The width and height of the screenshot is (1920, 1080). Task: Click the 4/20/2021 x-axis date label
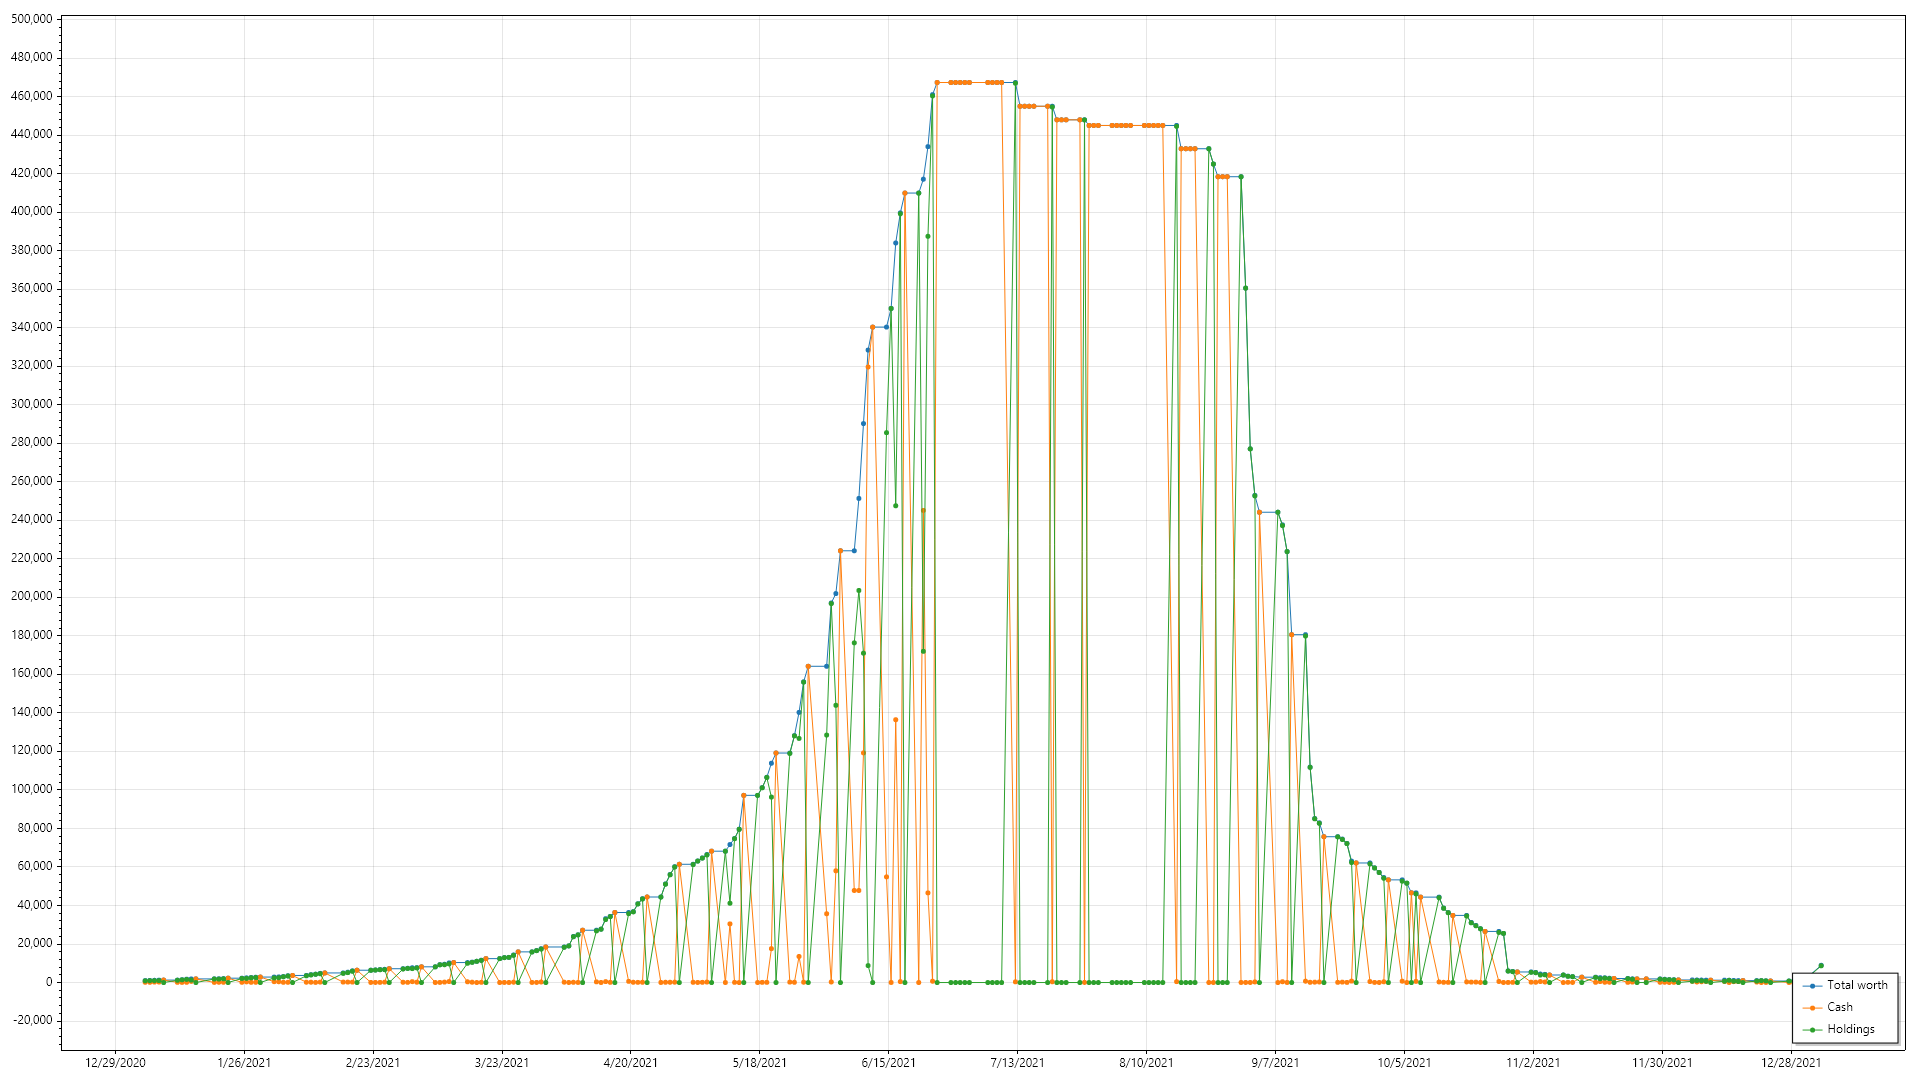pos(630,1063)
